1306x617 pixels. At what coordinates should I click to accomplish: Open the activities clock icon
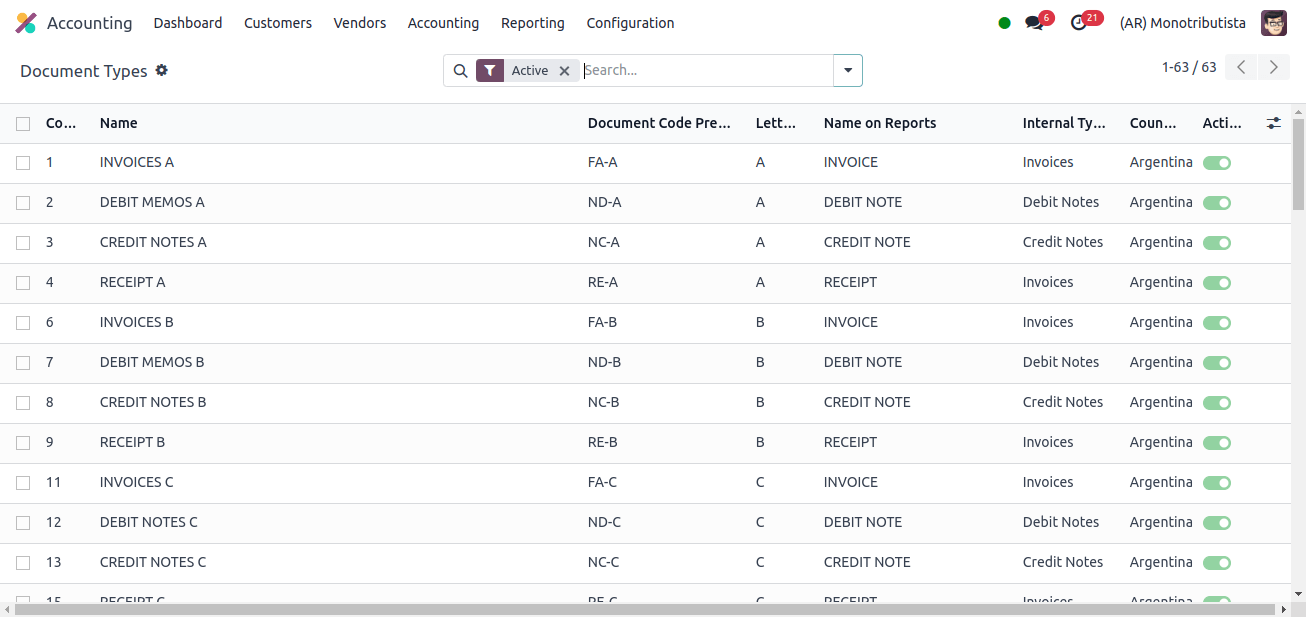pos(1078,23)
